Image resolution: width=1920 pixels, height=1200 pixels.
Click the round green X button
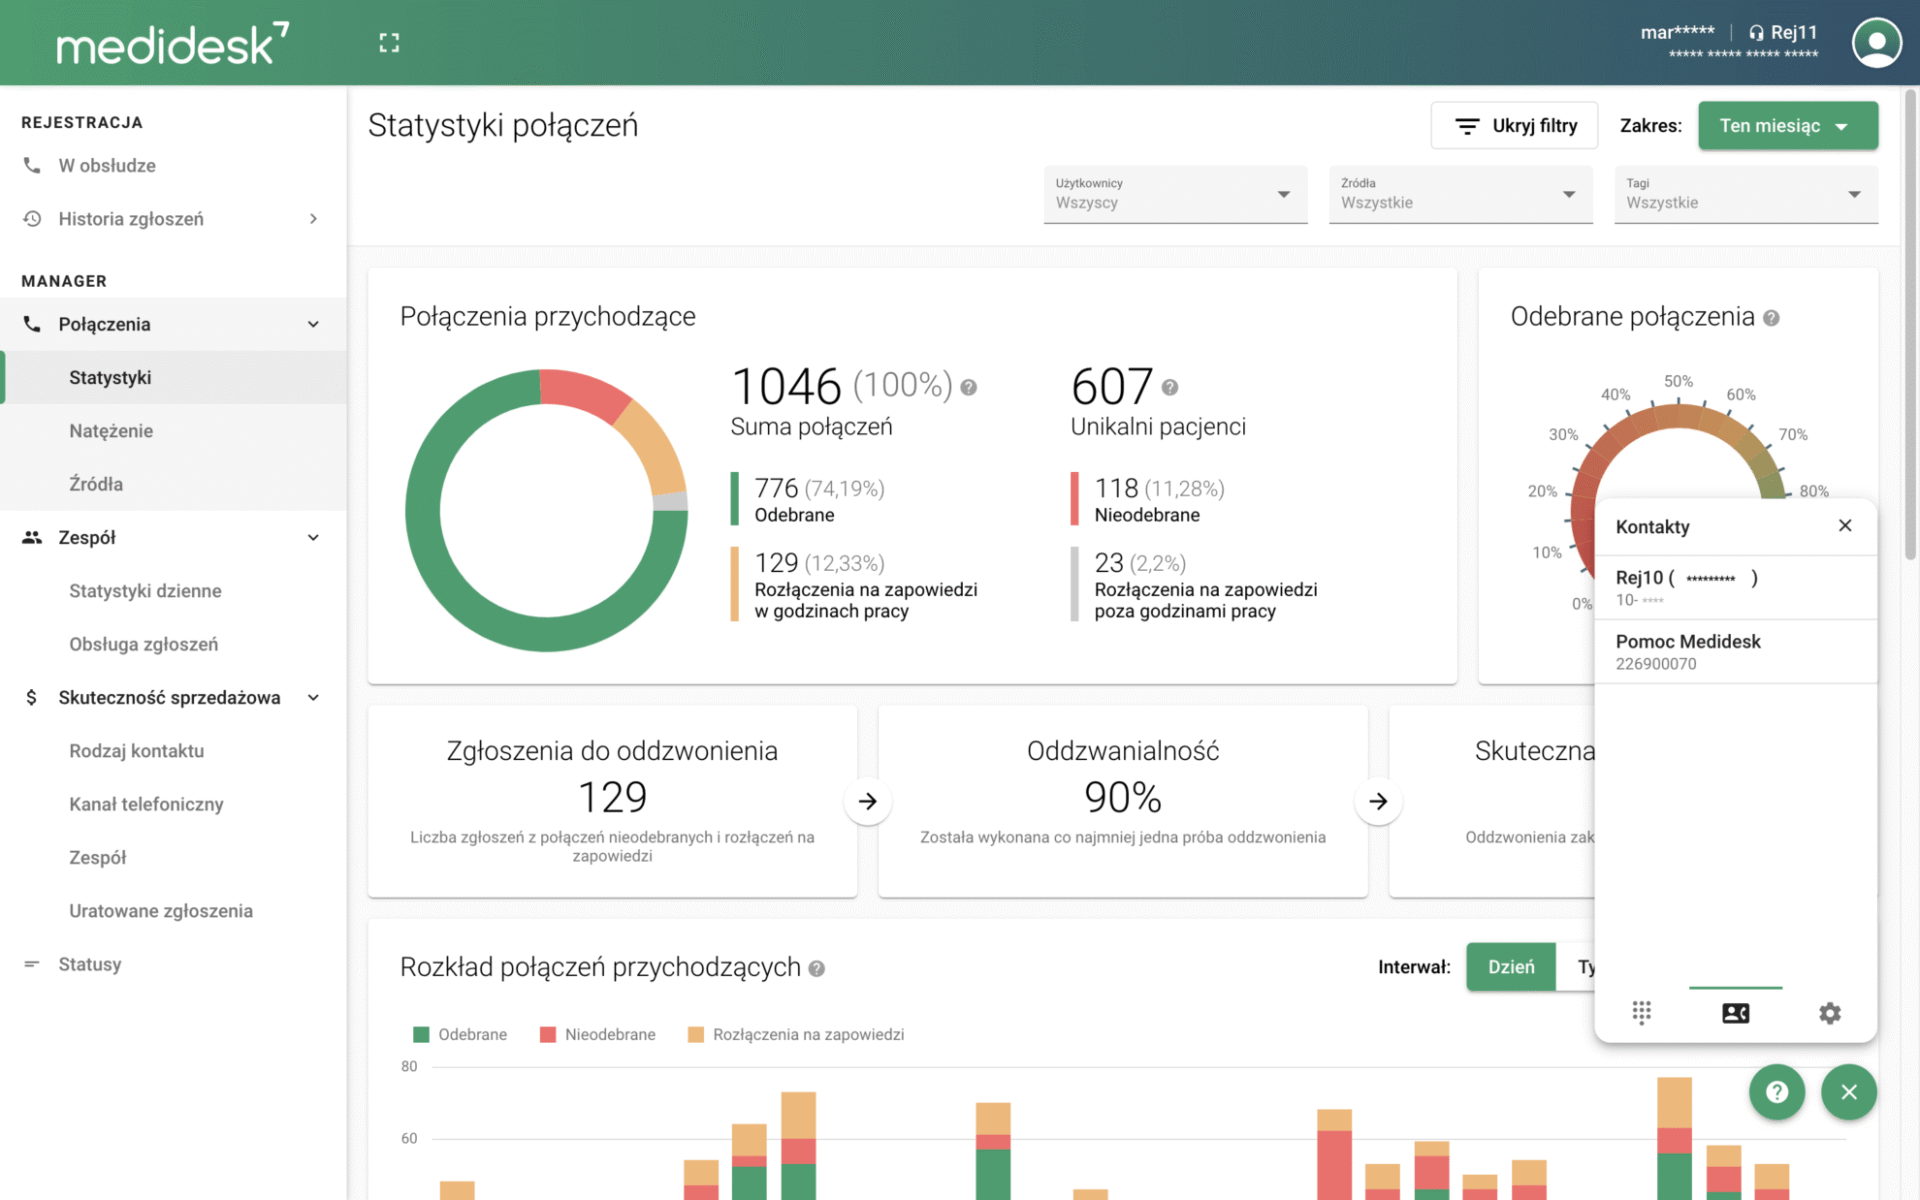click(x=1848, y=1092)
